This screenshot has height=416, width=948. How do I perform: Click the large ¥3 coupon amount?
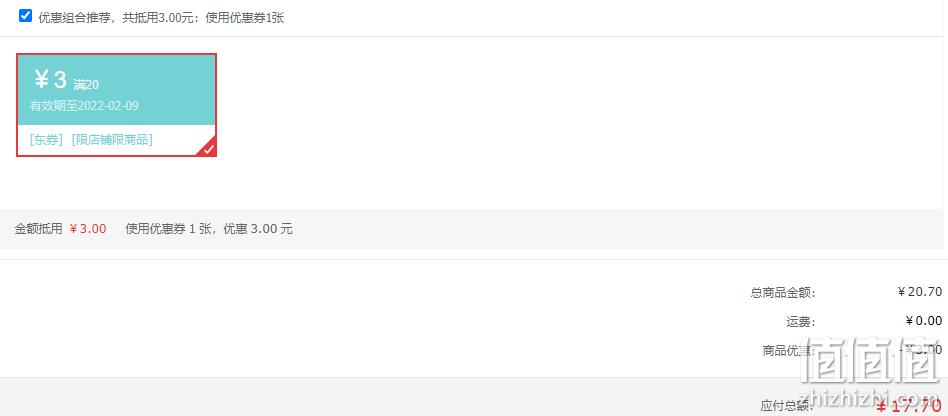(x=50, y=79)
